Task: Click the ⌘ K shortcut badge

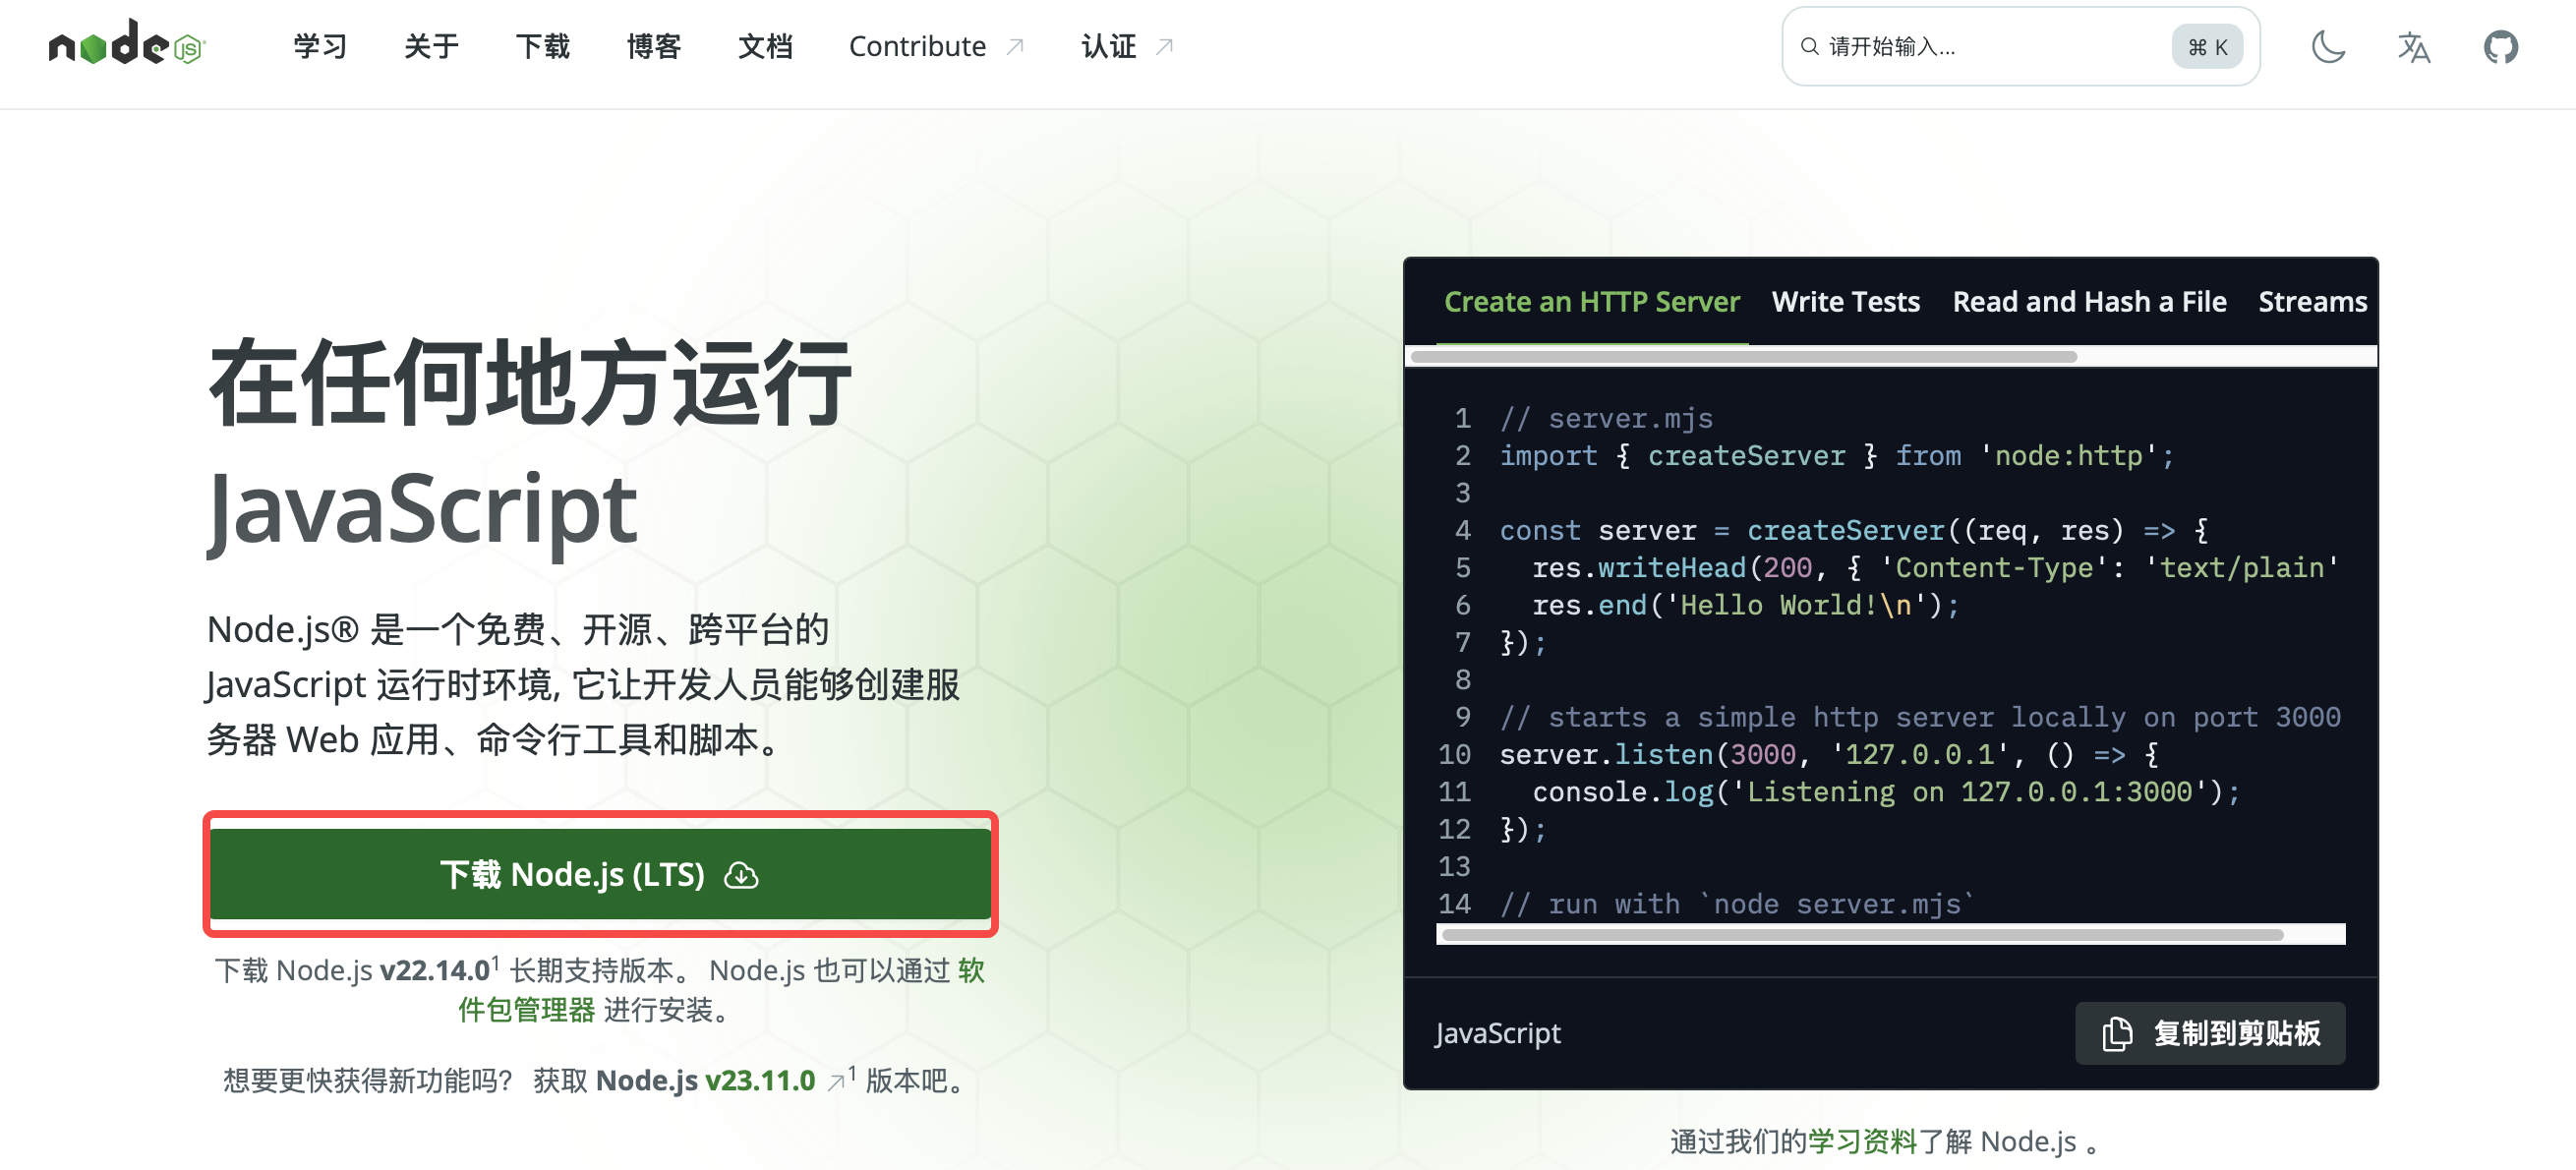Action: pyautogui.click(x=2207, y=46)
